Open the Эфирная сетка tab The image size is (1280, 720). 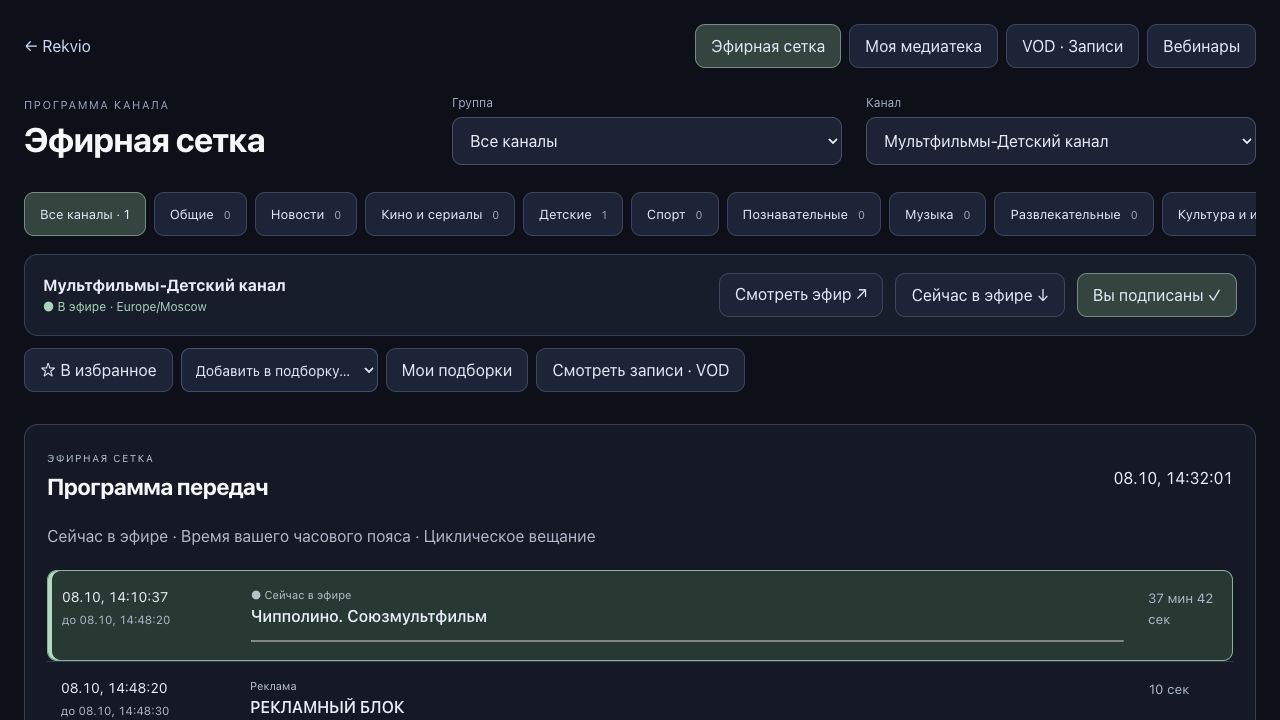768,46
